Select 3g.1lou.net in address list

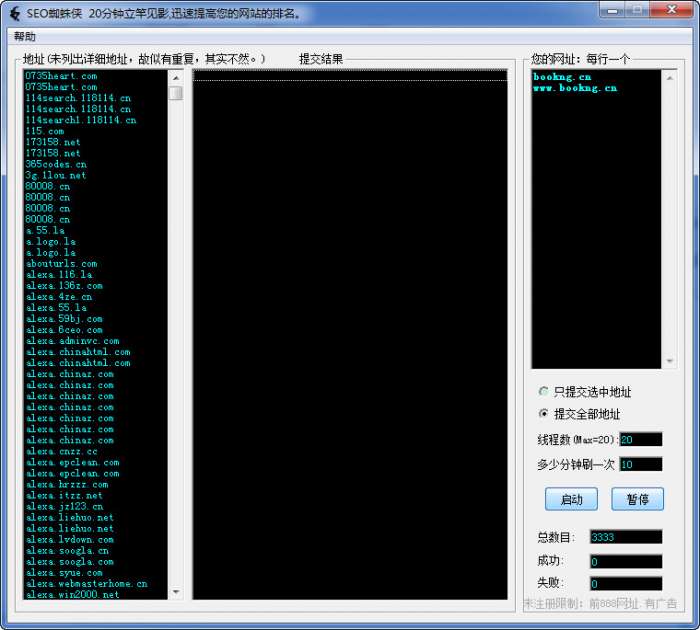pyautogui.click(x=55, y=175)
